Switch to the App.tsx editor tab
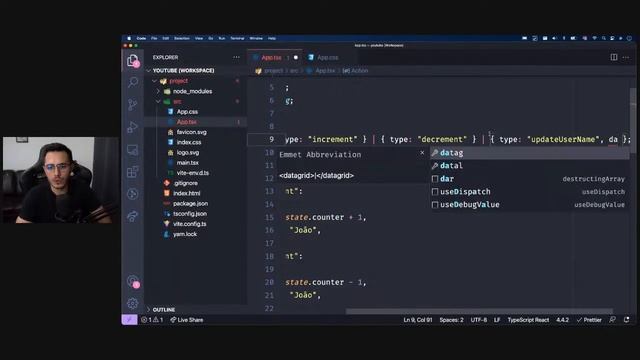This screenshot has width=640, height=360. [x=276, y=58]
